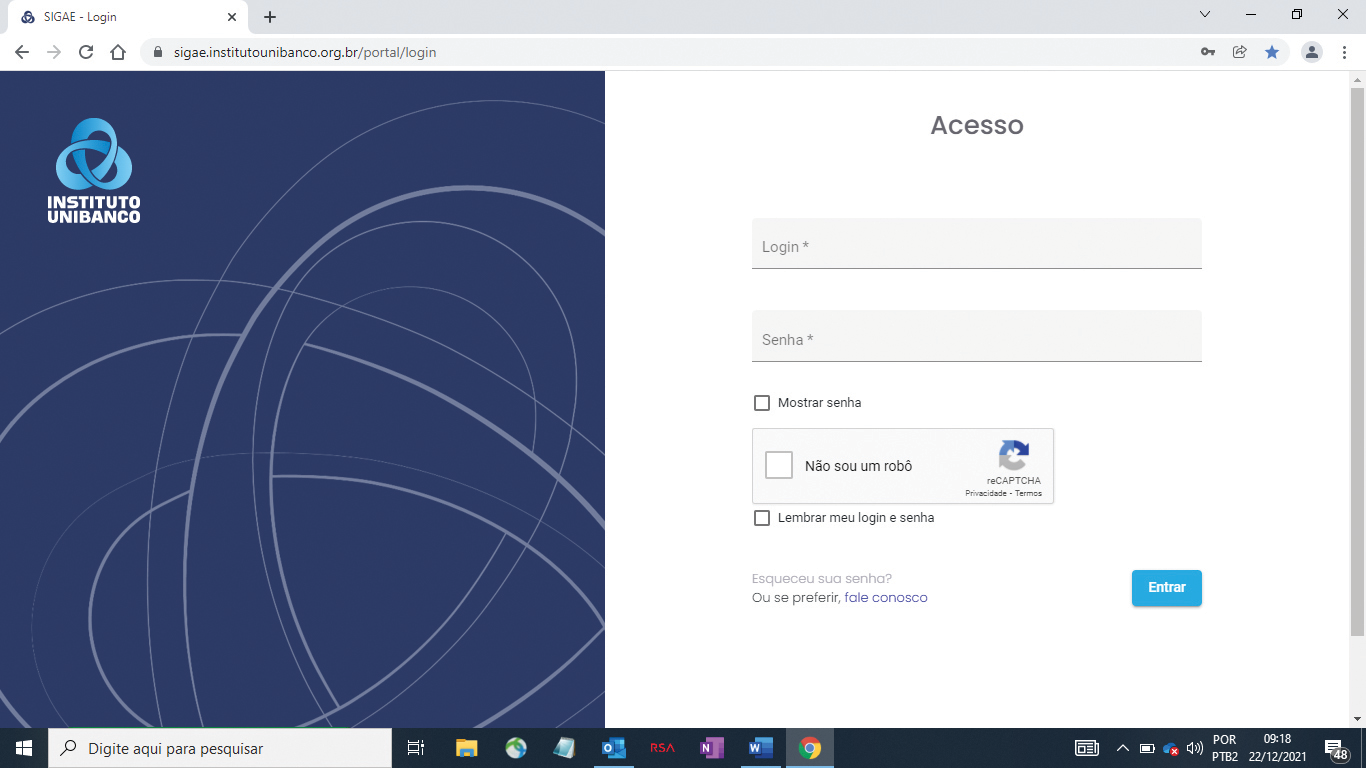Select the SIGAE - Login tab
Image resolution: width=1366 pixels, height=768 pixels.
pos(130,17)
